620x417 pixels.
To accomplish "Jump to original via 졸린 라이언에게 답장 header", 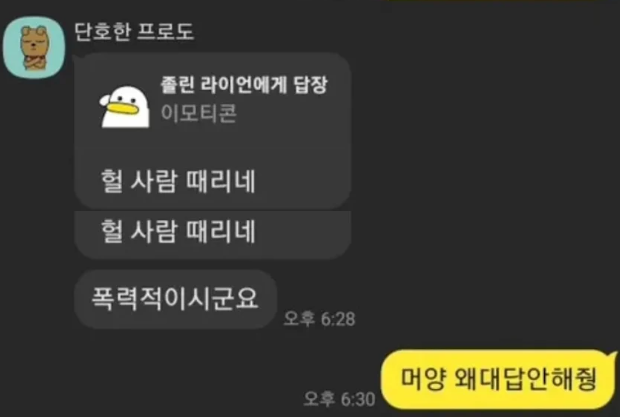I will [x=244, y=84].
